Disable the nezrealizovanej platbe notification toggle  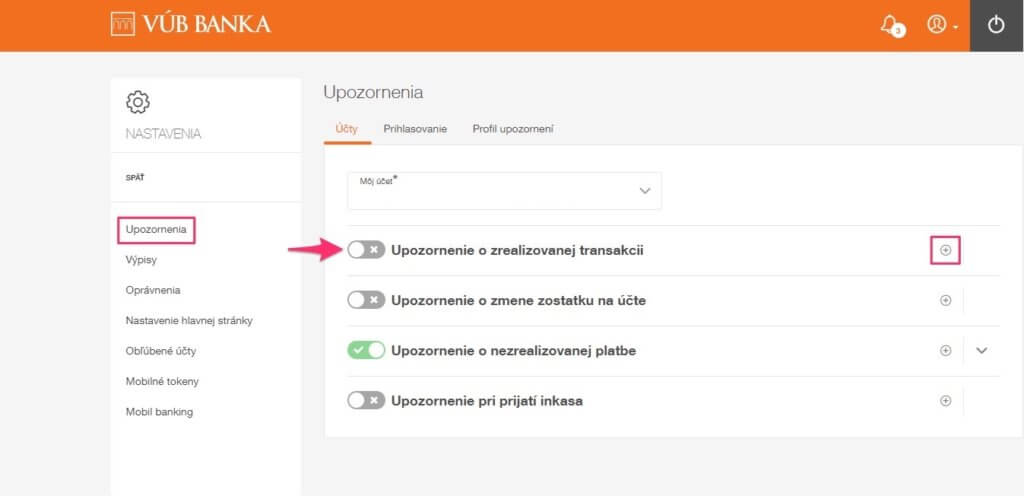coord(366,350)
